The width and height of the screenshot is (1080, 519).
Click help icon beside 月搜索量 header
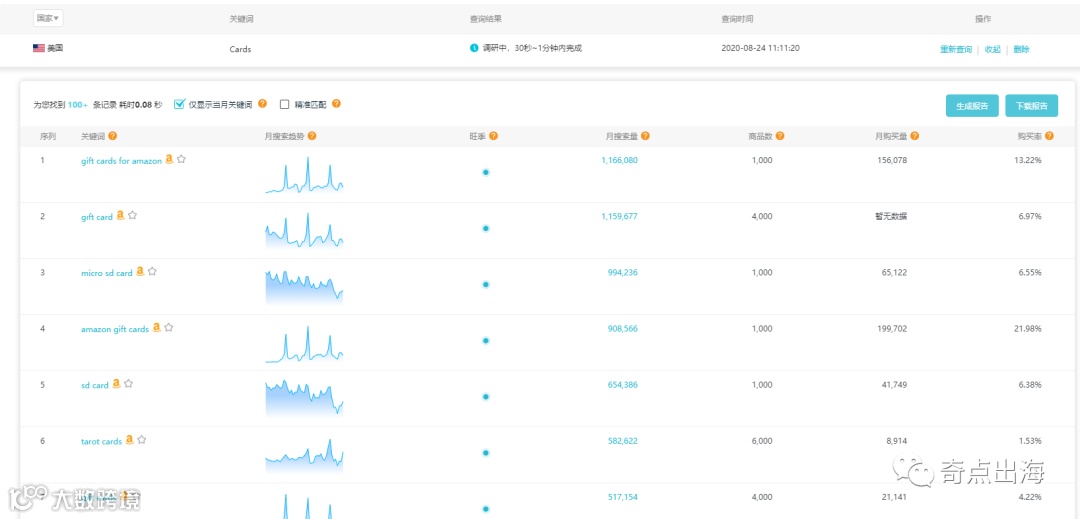pyautogui.click(x=645, y=136)
